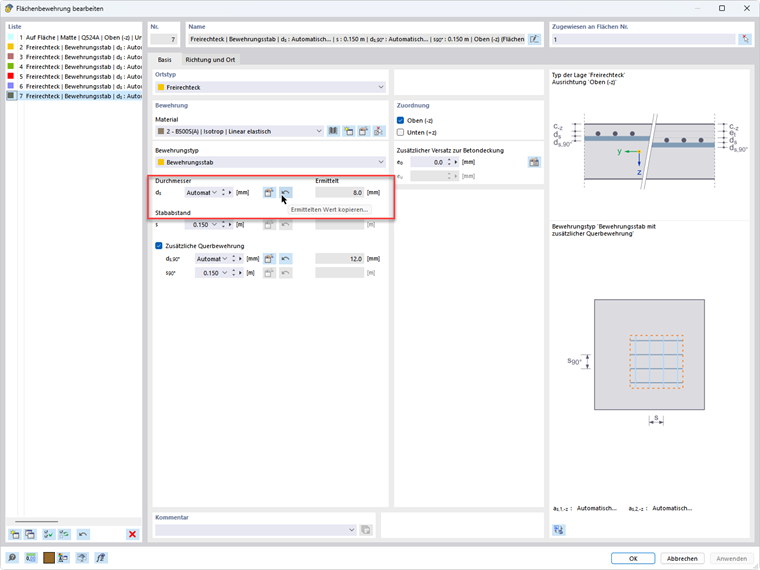
Task: Click the edit icon next to ds Automat
Action: pyautogui.click(x=269, y=192)
